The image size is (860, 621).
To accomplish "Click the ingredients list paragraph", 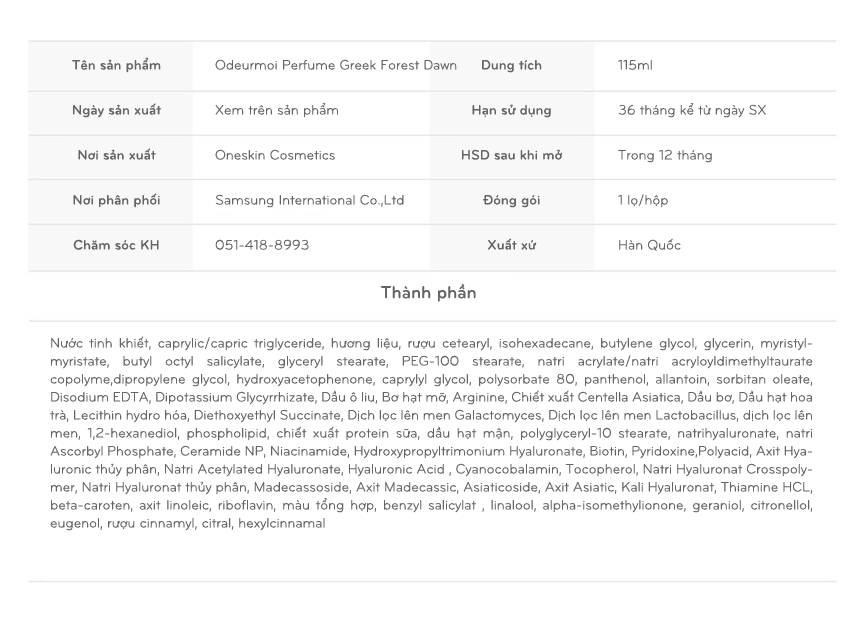I will coord(431,433).
